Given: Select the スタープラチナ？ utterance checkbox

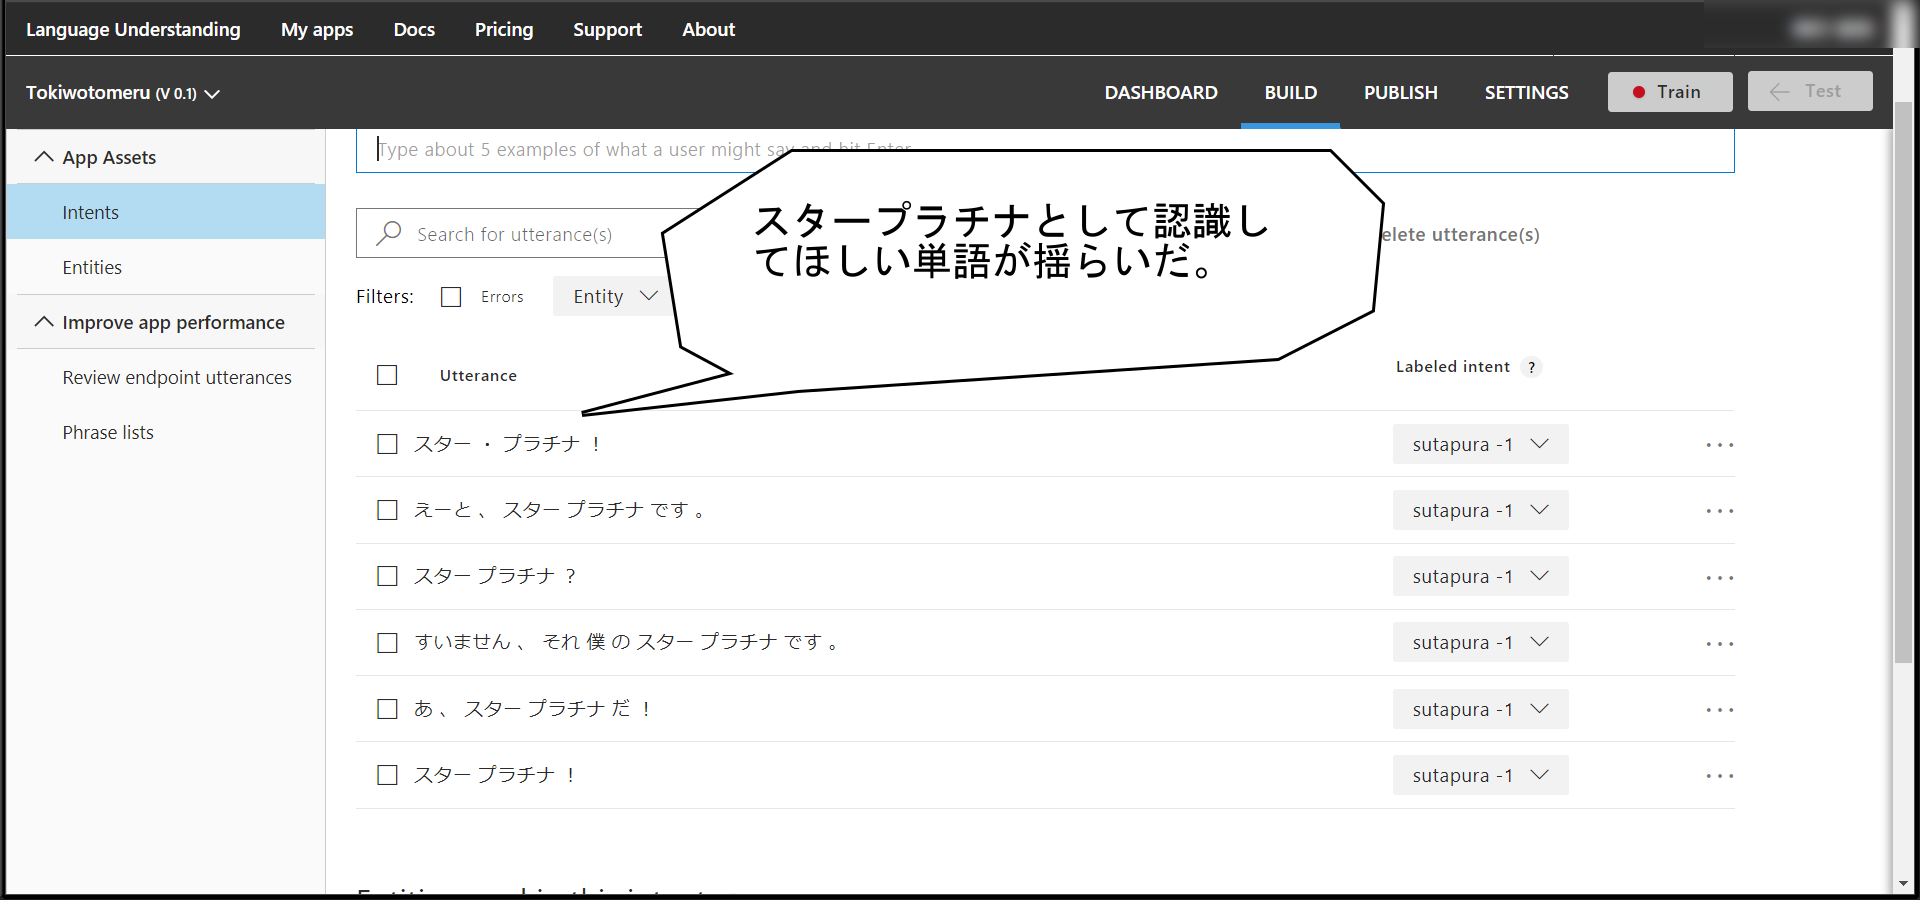Looking at the screenshot, I should pos(387,576).
